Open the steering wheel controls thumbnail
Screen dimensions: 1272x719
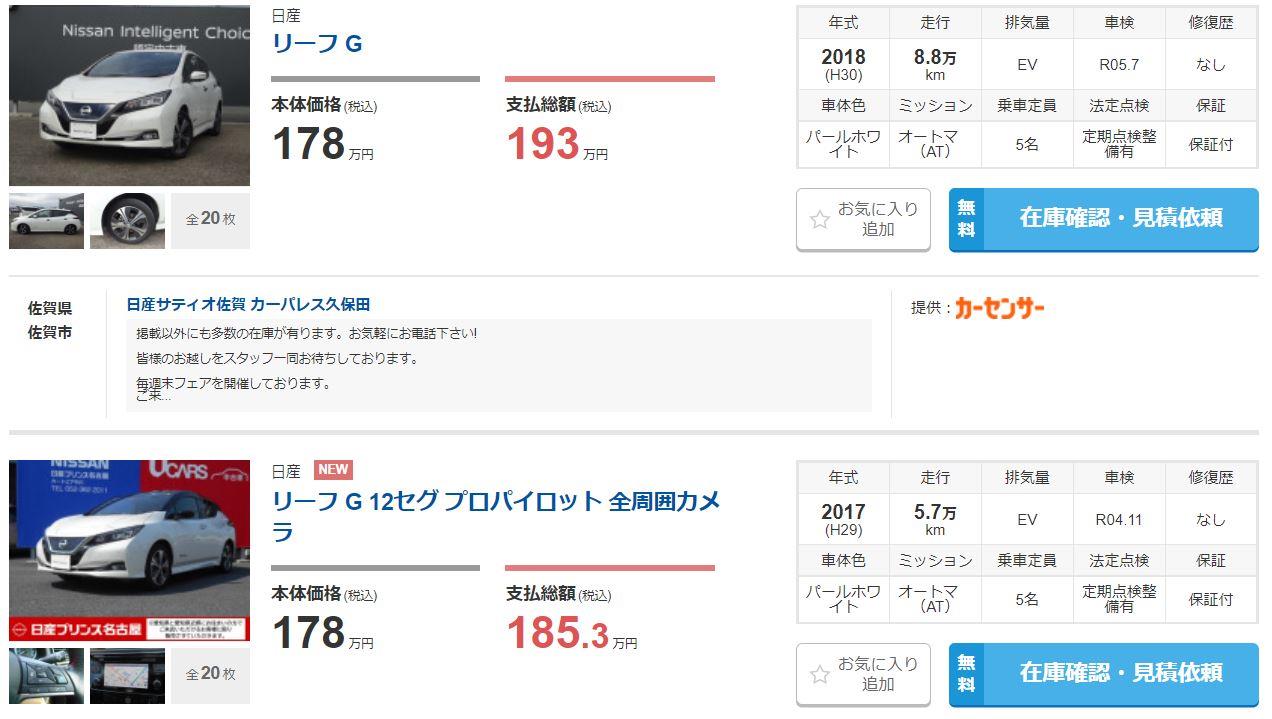point(47,676)
